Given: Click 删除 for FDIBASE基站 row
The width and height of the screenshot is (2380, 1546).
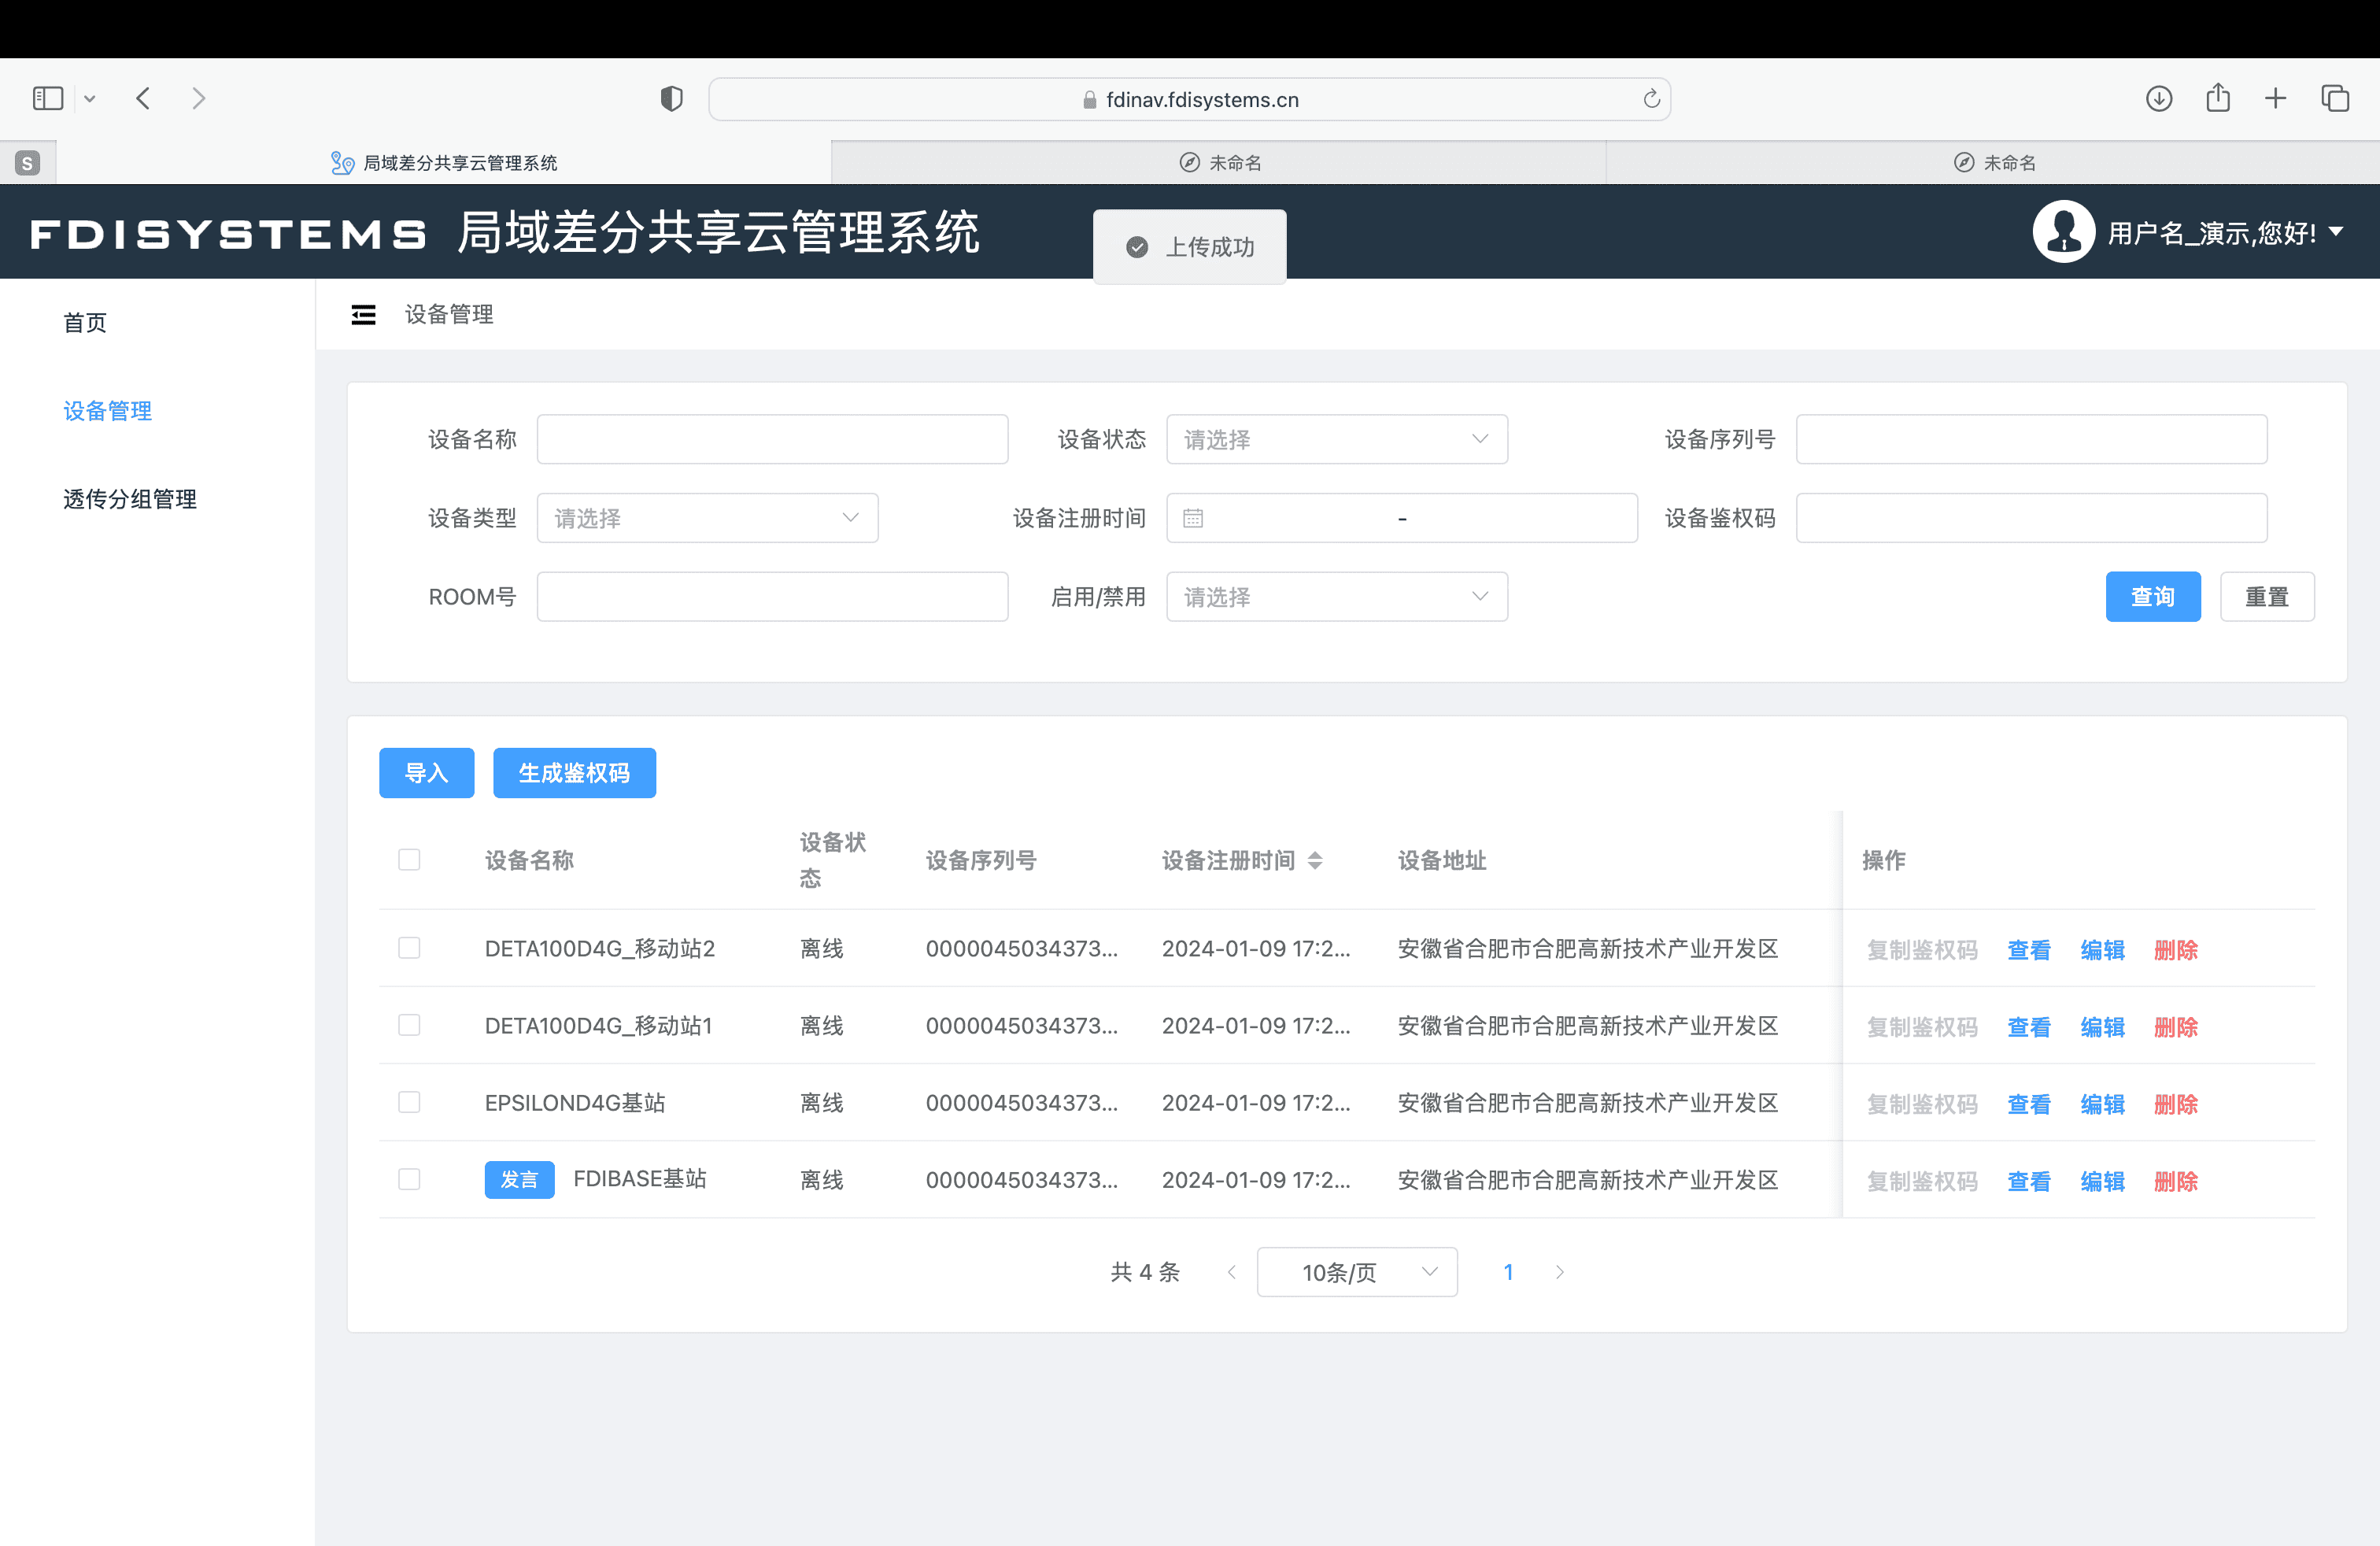Looking at the screenshot, I should [2175, 1181].
